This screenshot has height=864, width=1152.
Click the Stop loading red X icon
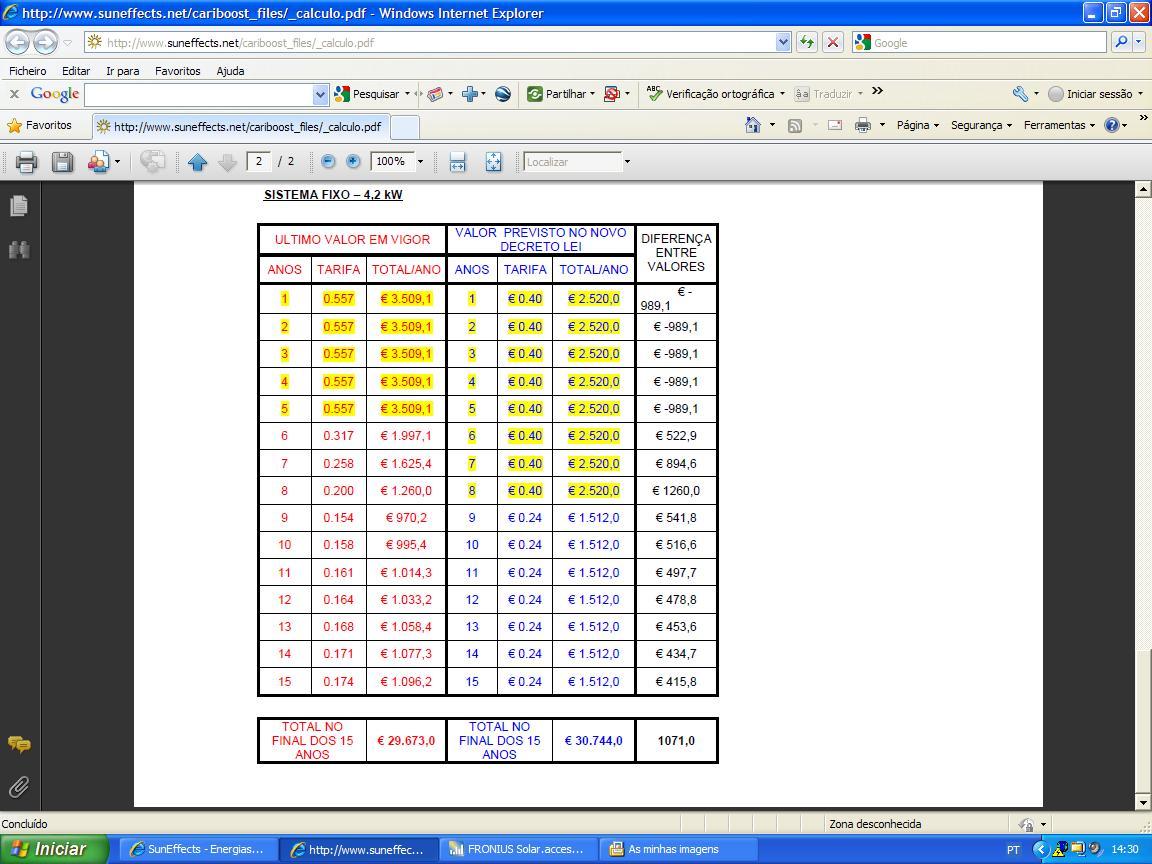point(832,43)
